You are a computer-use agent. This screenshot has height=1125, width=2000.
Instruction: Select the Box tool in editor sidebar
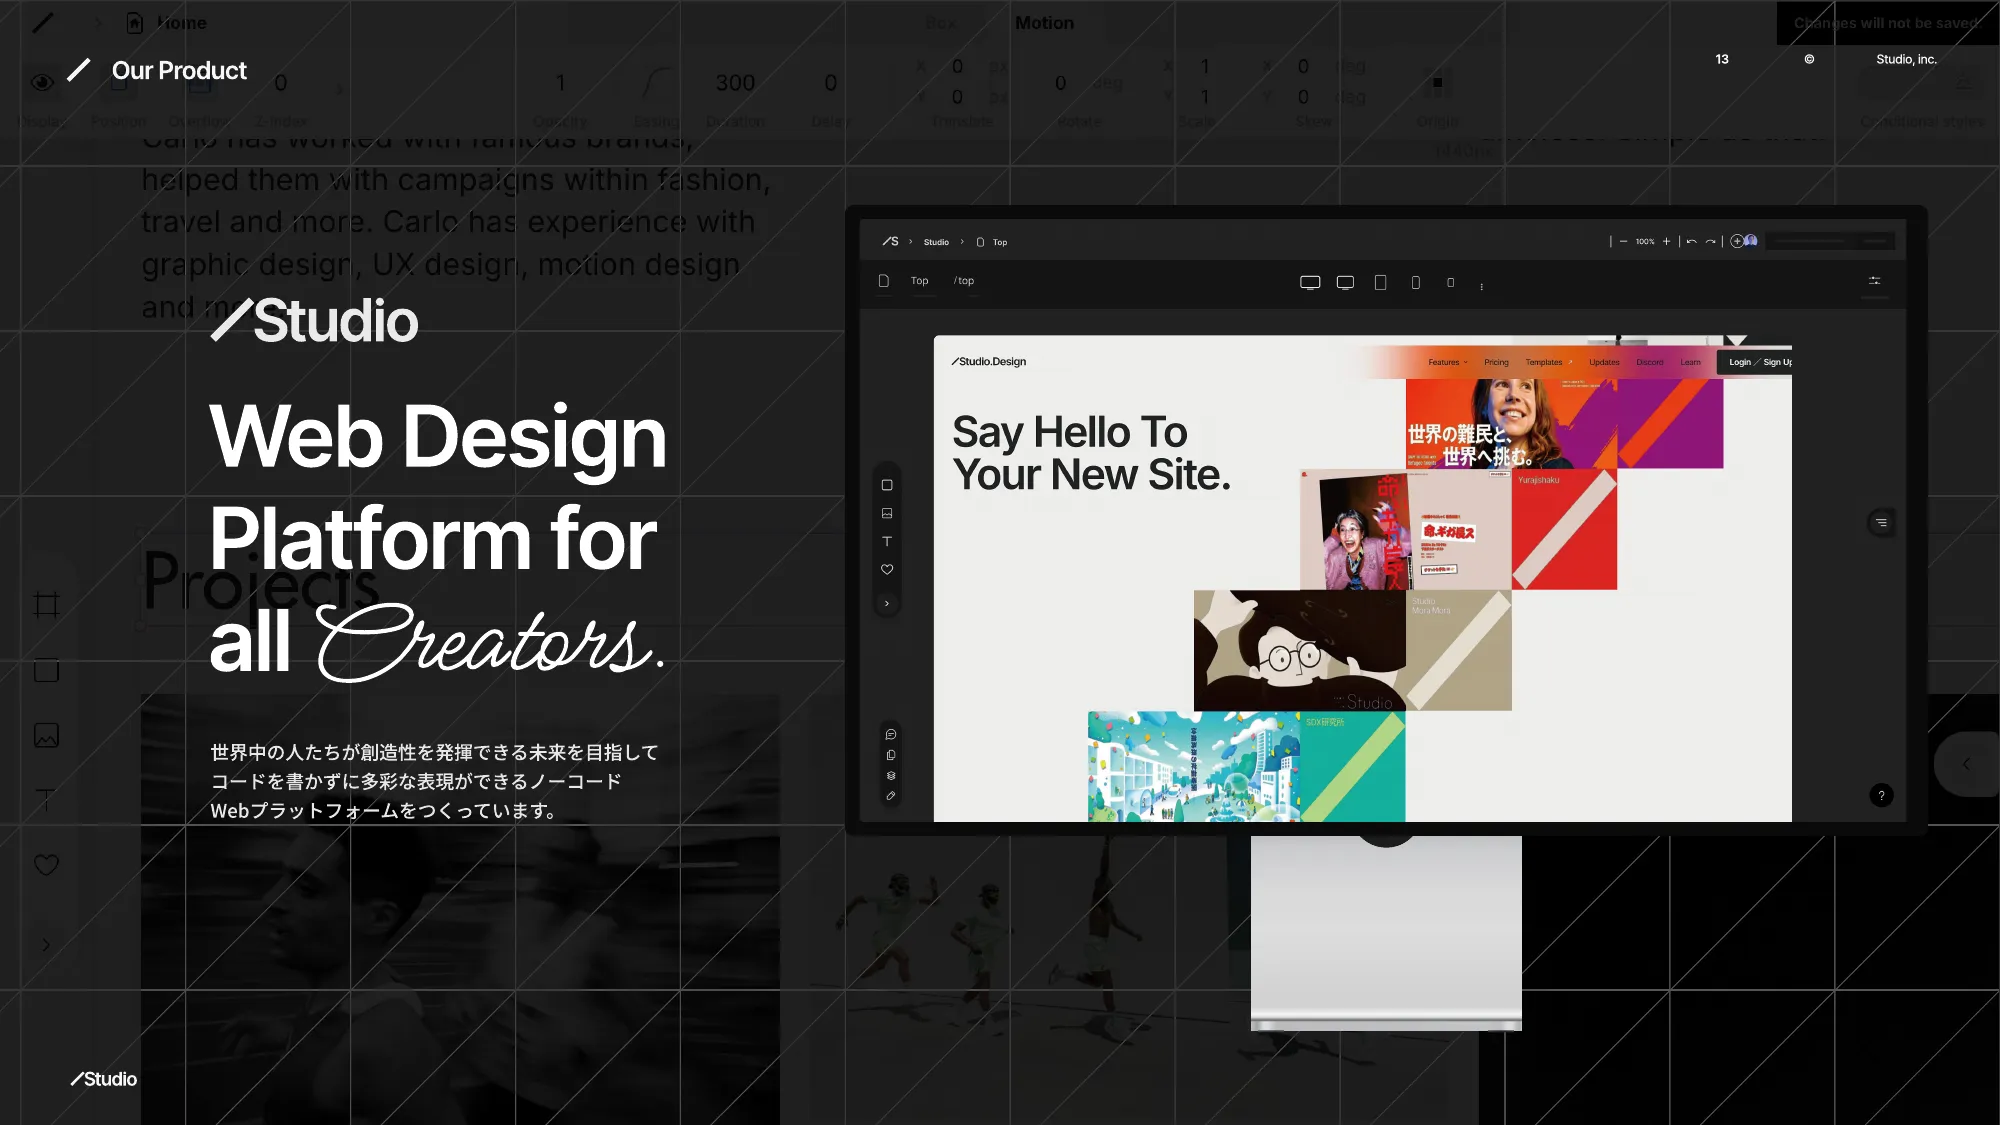[887, 485]
